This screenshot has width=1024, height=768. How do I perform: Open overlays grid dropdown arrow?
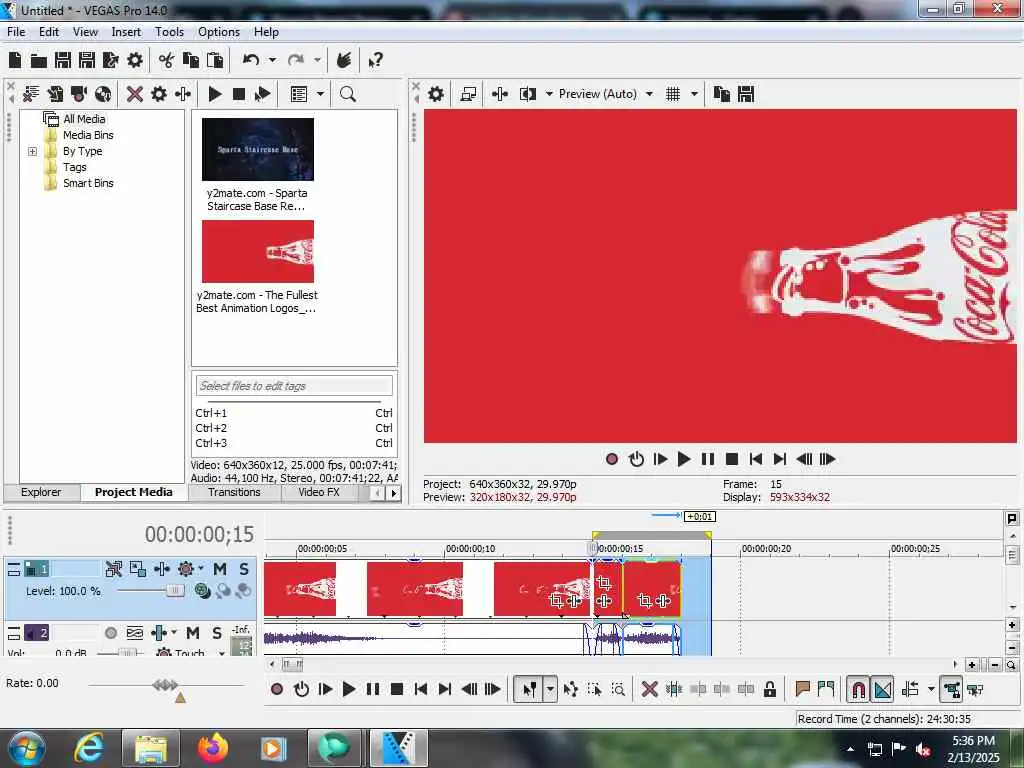[694, 94]
